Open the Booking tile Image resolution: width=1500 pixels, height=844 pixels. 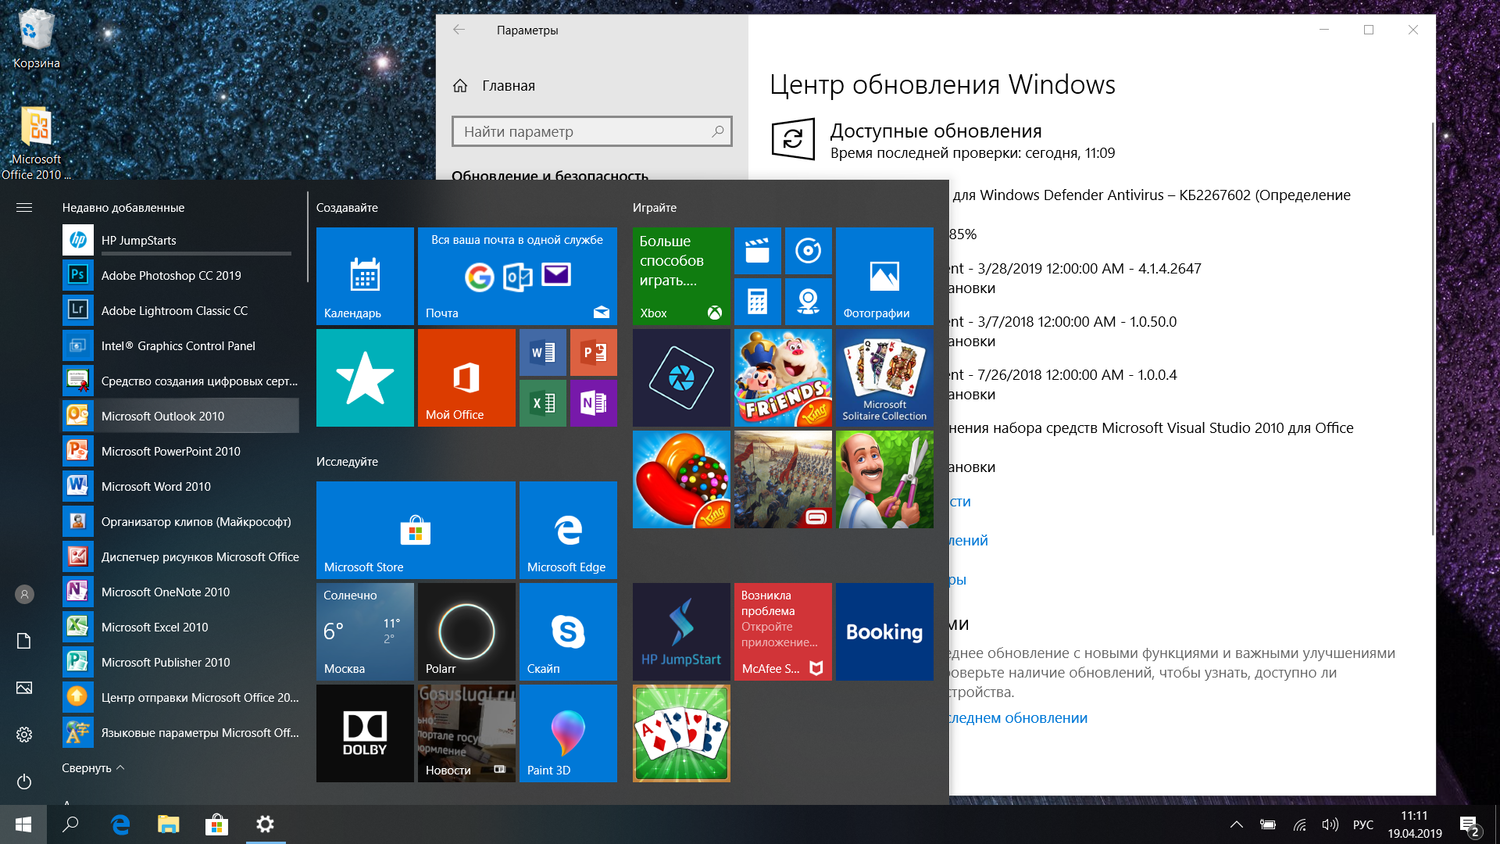[884, 632]
